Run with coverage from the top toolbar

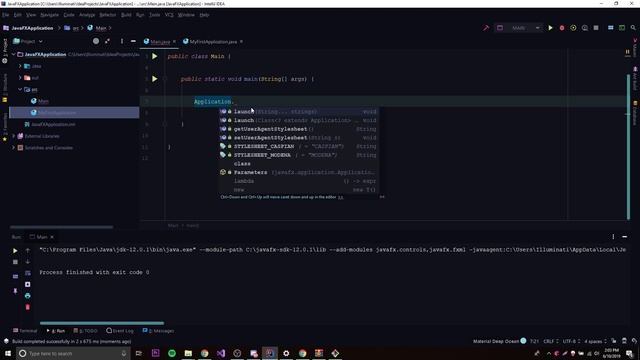pyautogui.click(x=573, y=28)
